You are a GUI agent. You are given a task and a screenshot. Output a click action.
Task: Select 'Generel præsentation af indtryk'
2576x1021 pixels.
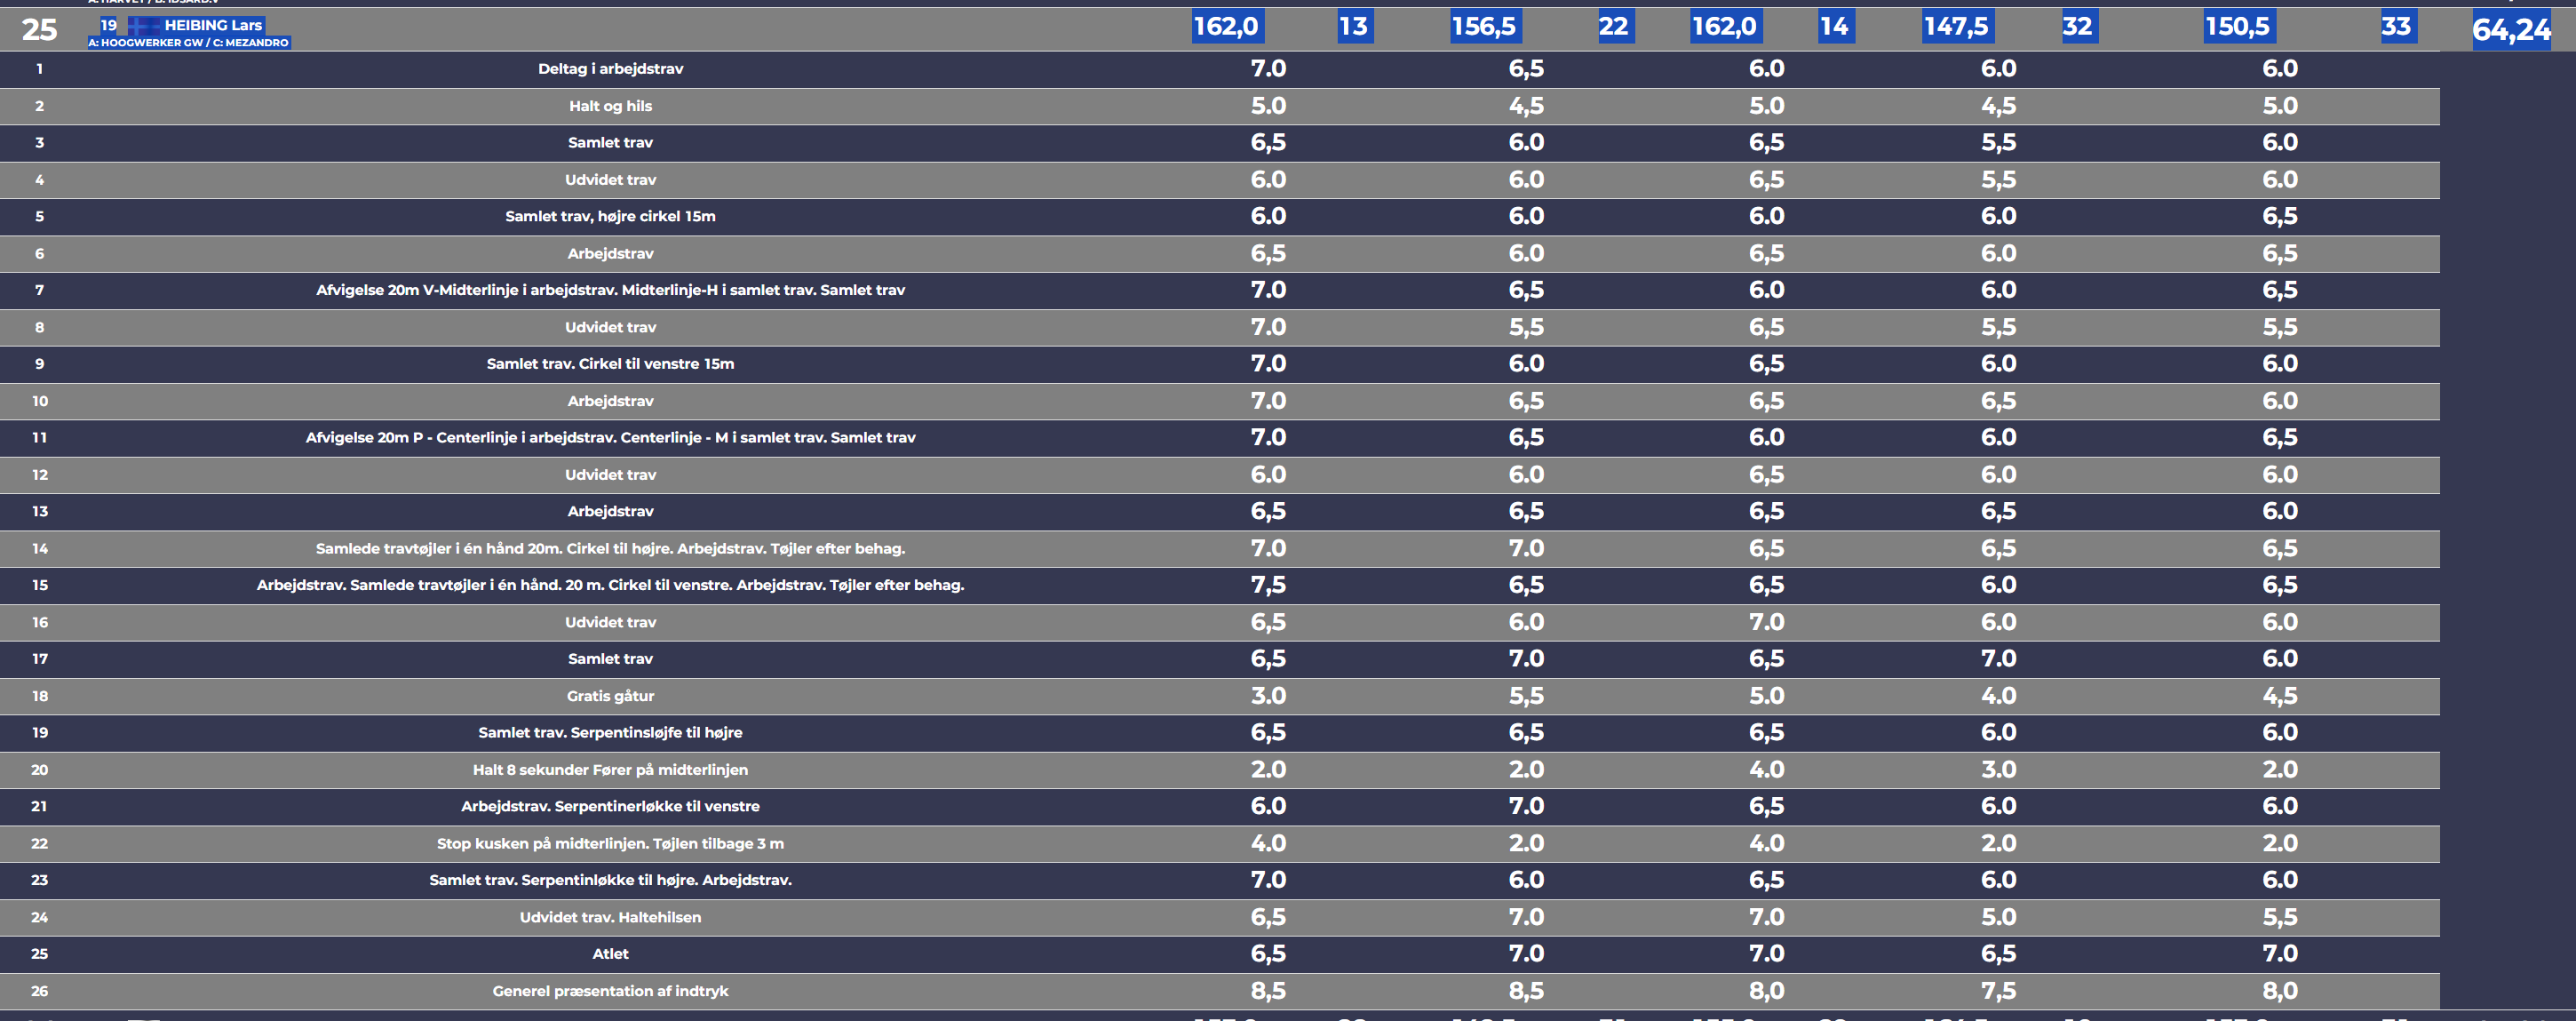coord(610,992)
